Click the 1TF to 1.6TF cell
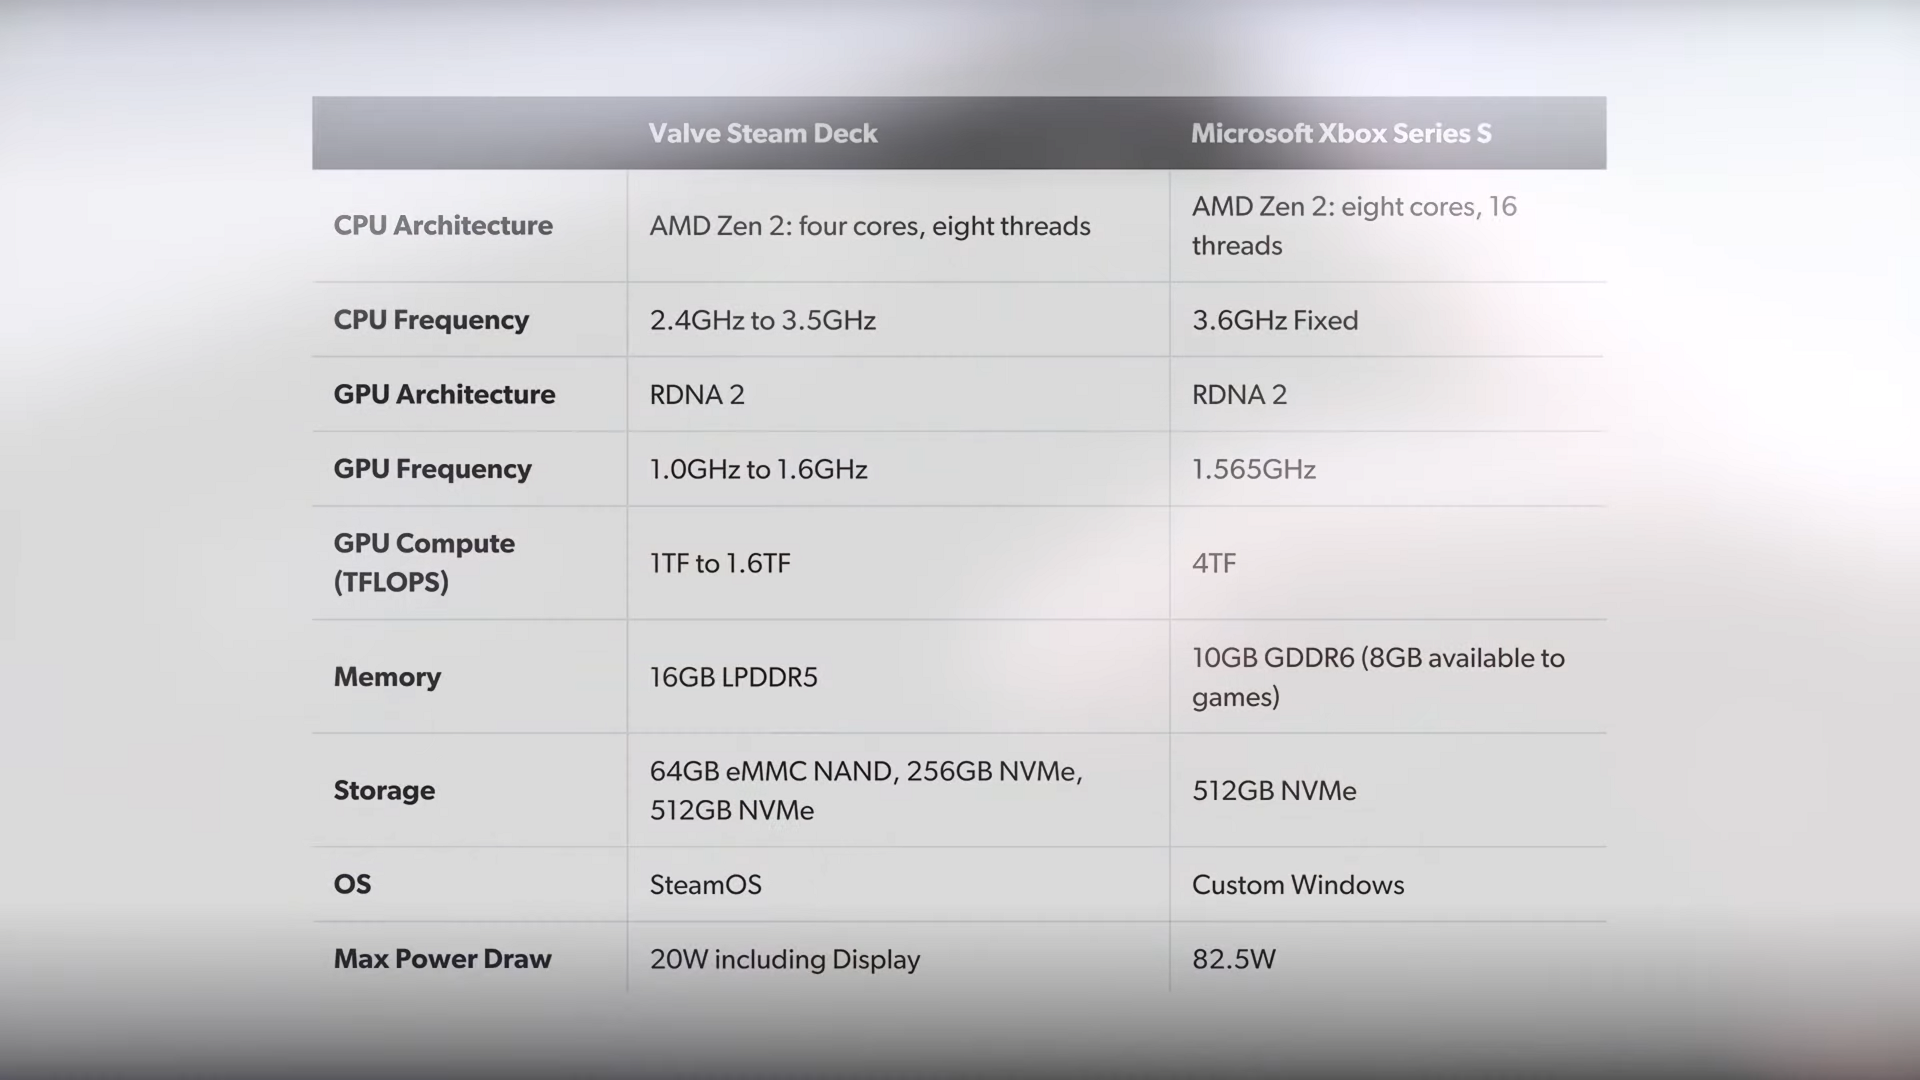Image resolution: width=1920 pixels, height=1080 pixels. point(719,563)
